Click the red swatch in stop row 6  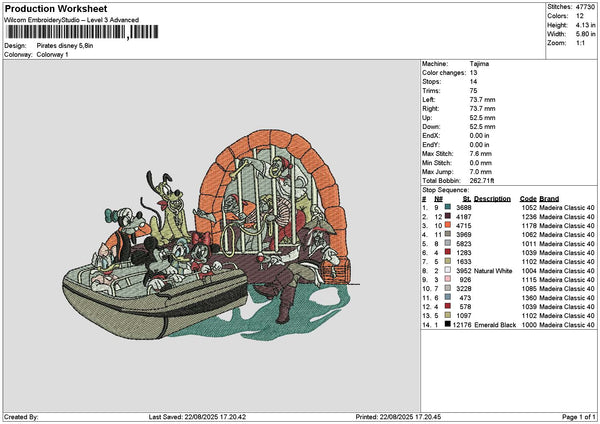tap(447, 252)
